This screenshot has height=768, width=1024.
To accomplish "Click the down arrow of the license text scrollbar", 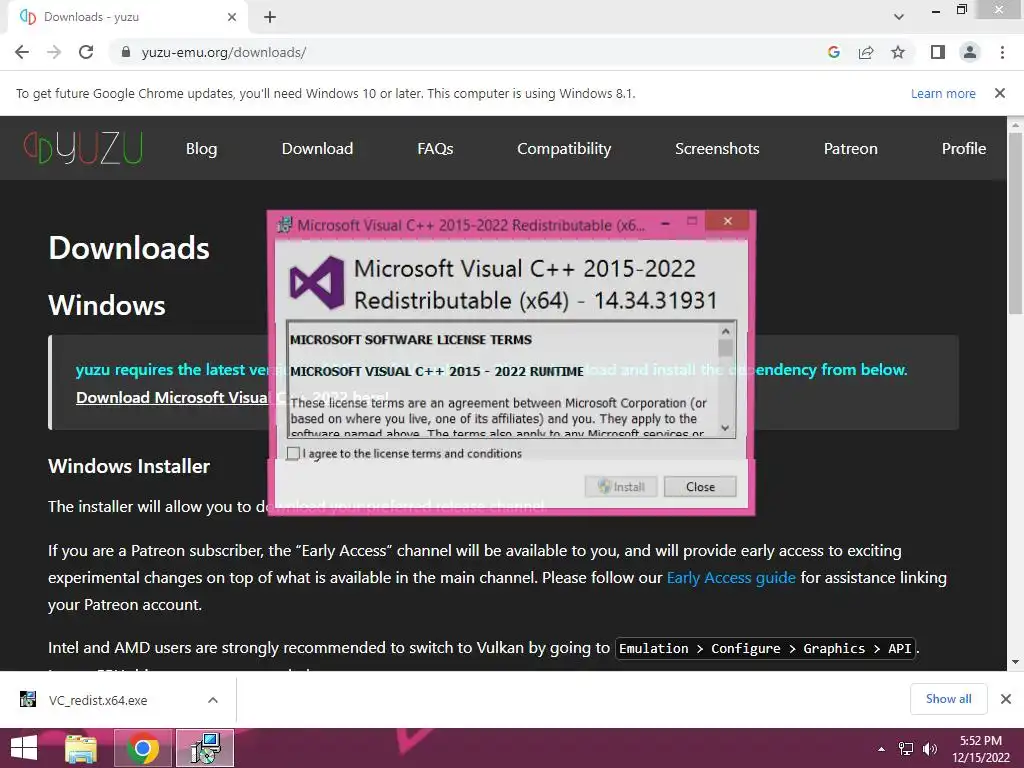I will pos(726,428).
